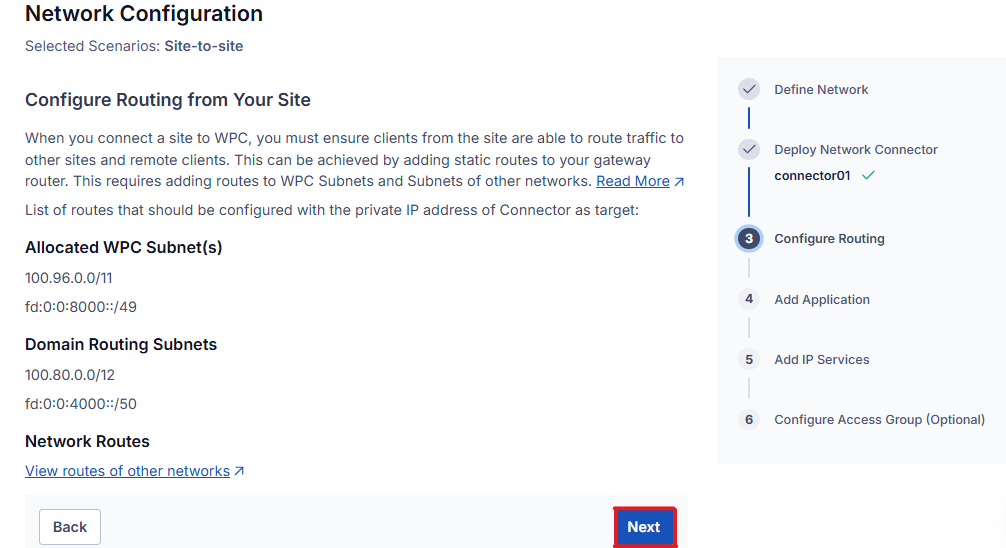Click step 4 number icon for Add Application
The width and height of the screenshot is (1006, 548).
749,299
